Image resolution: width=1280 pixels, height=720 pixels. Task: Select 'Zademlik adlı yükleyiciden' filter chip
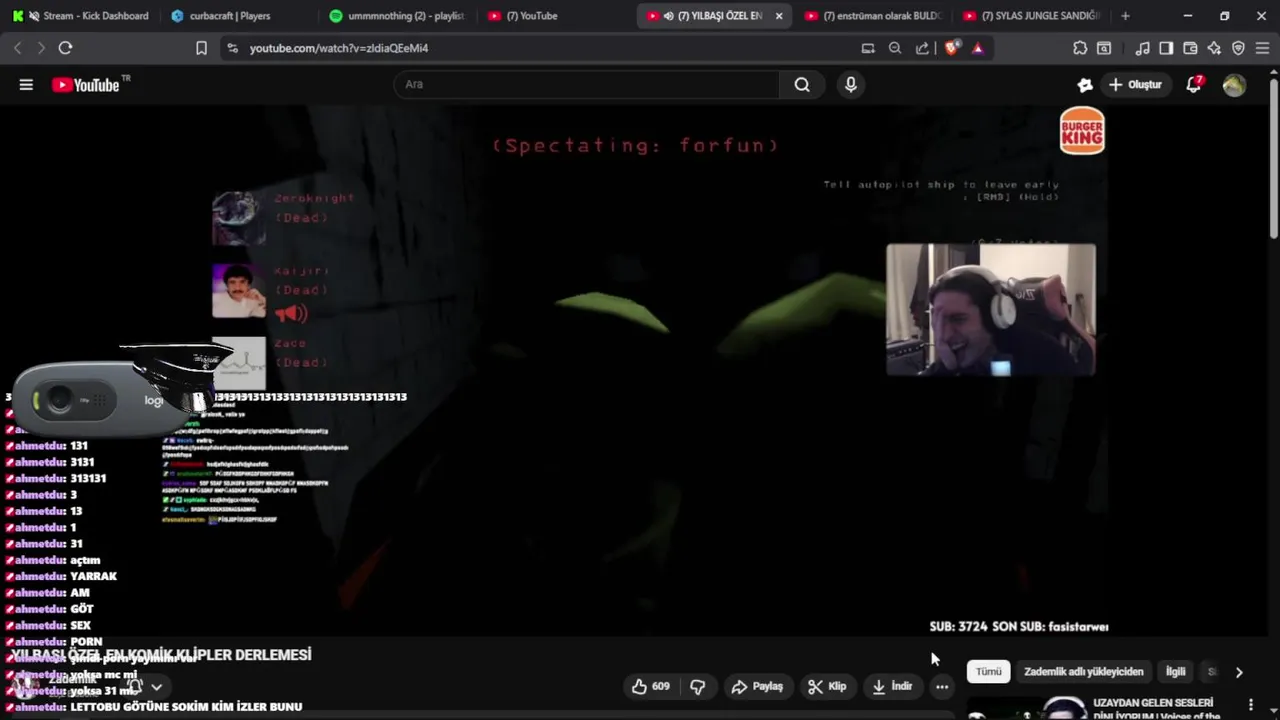(x=1083, y=672)
